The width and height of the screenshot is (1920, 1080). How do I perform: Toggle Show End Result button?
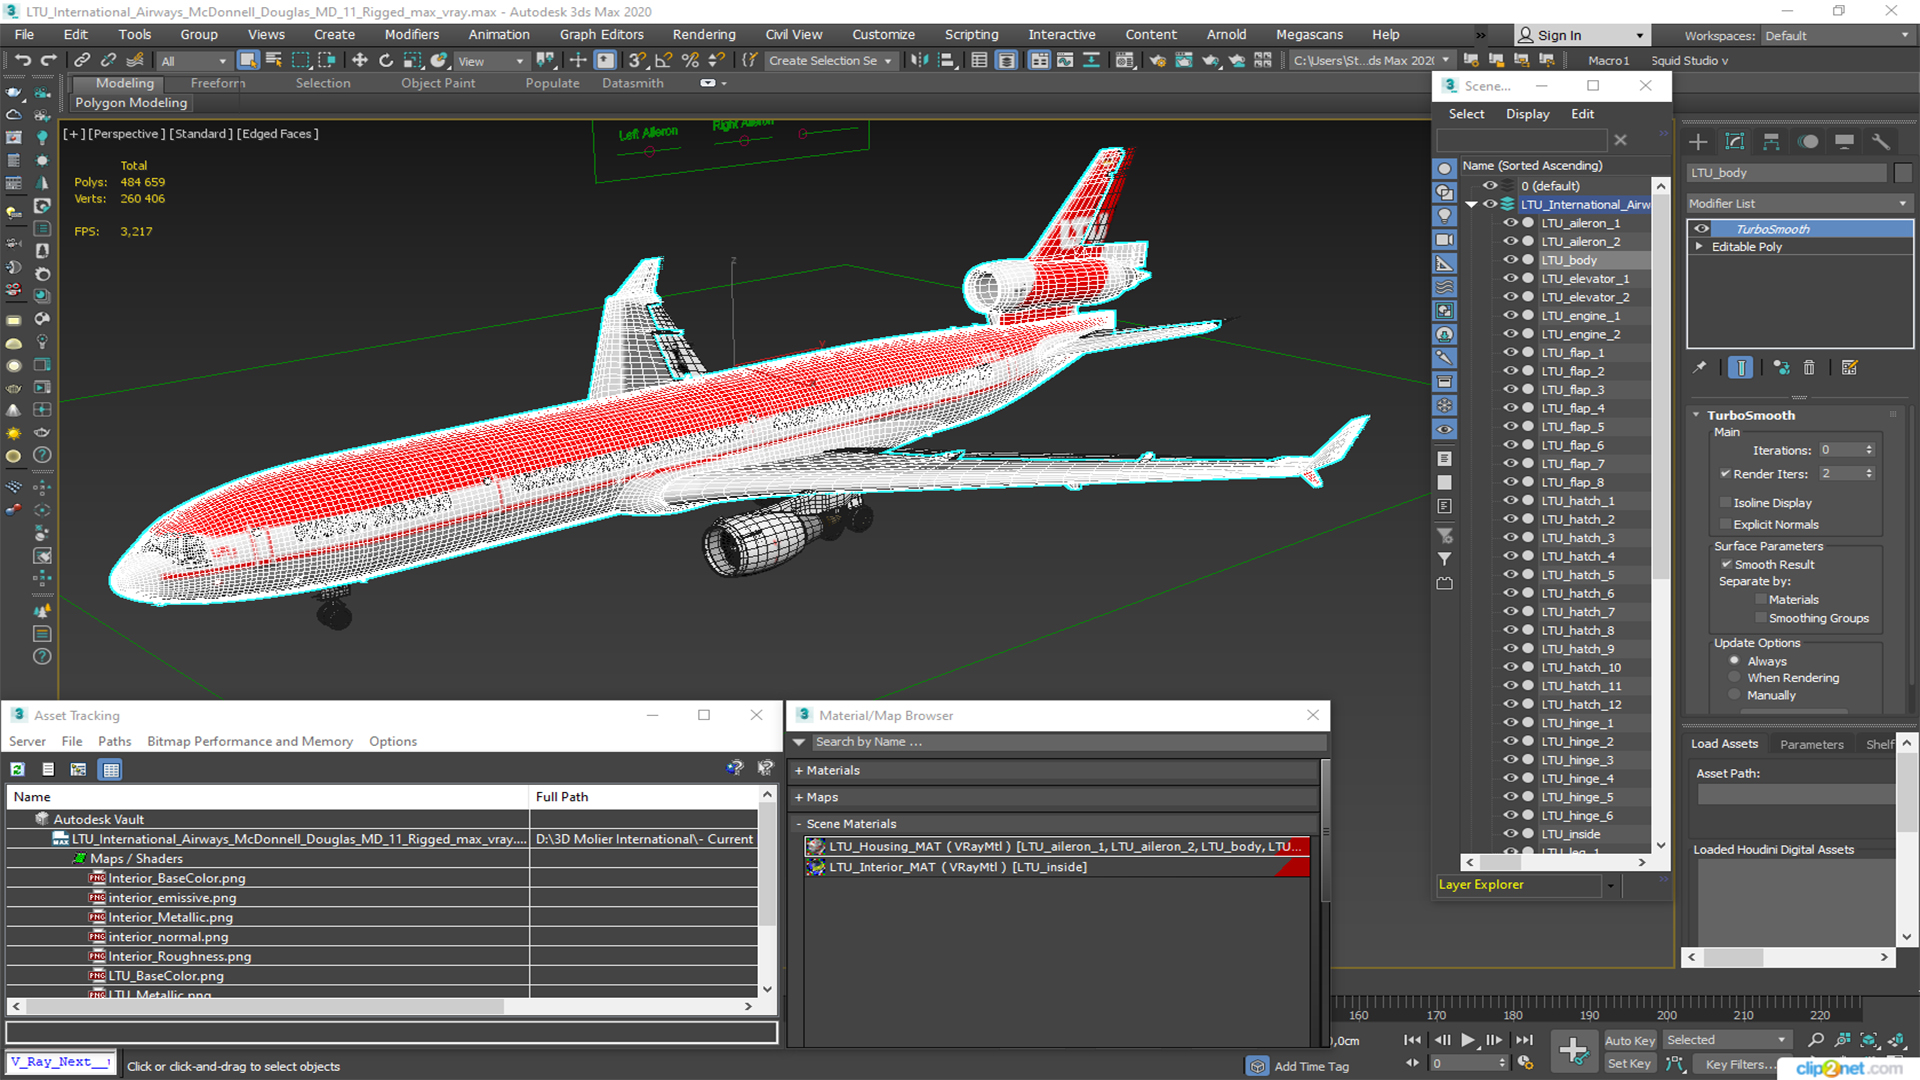[x=1740, y=368]
